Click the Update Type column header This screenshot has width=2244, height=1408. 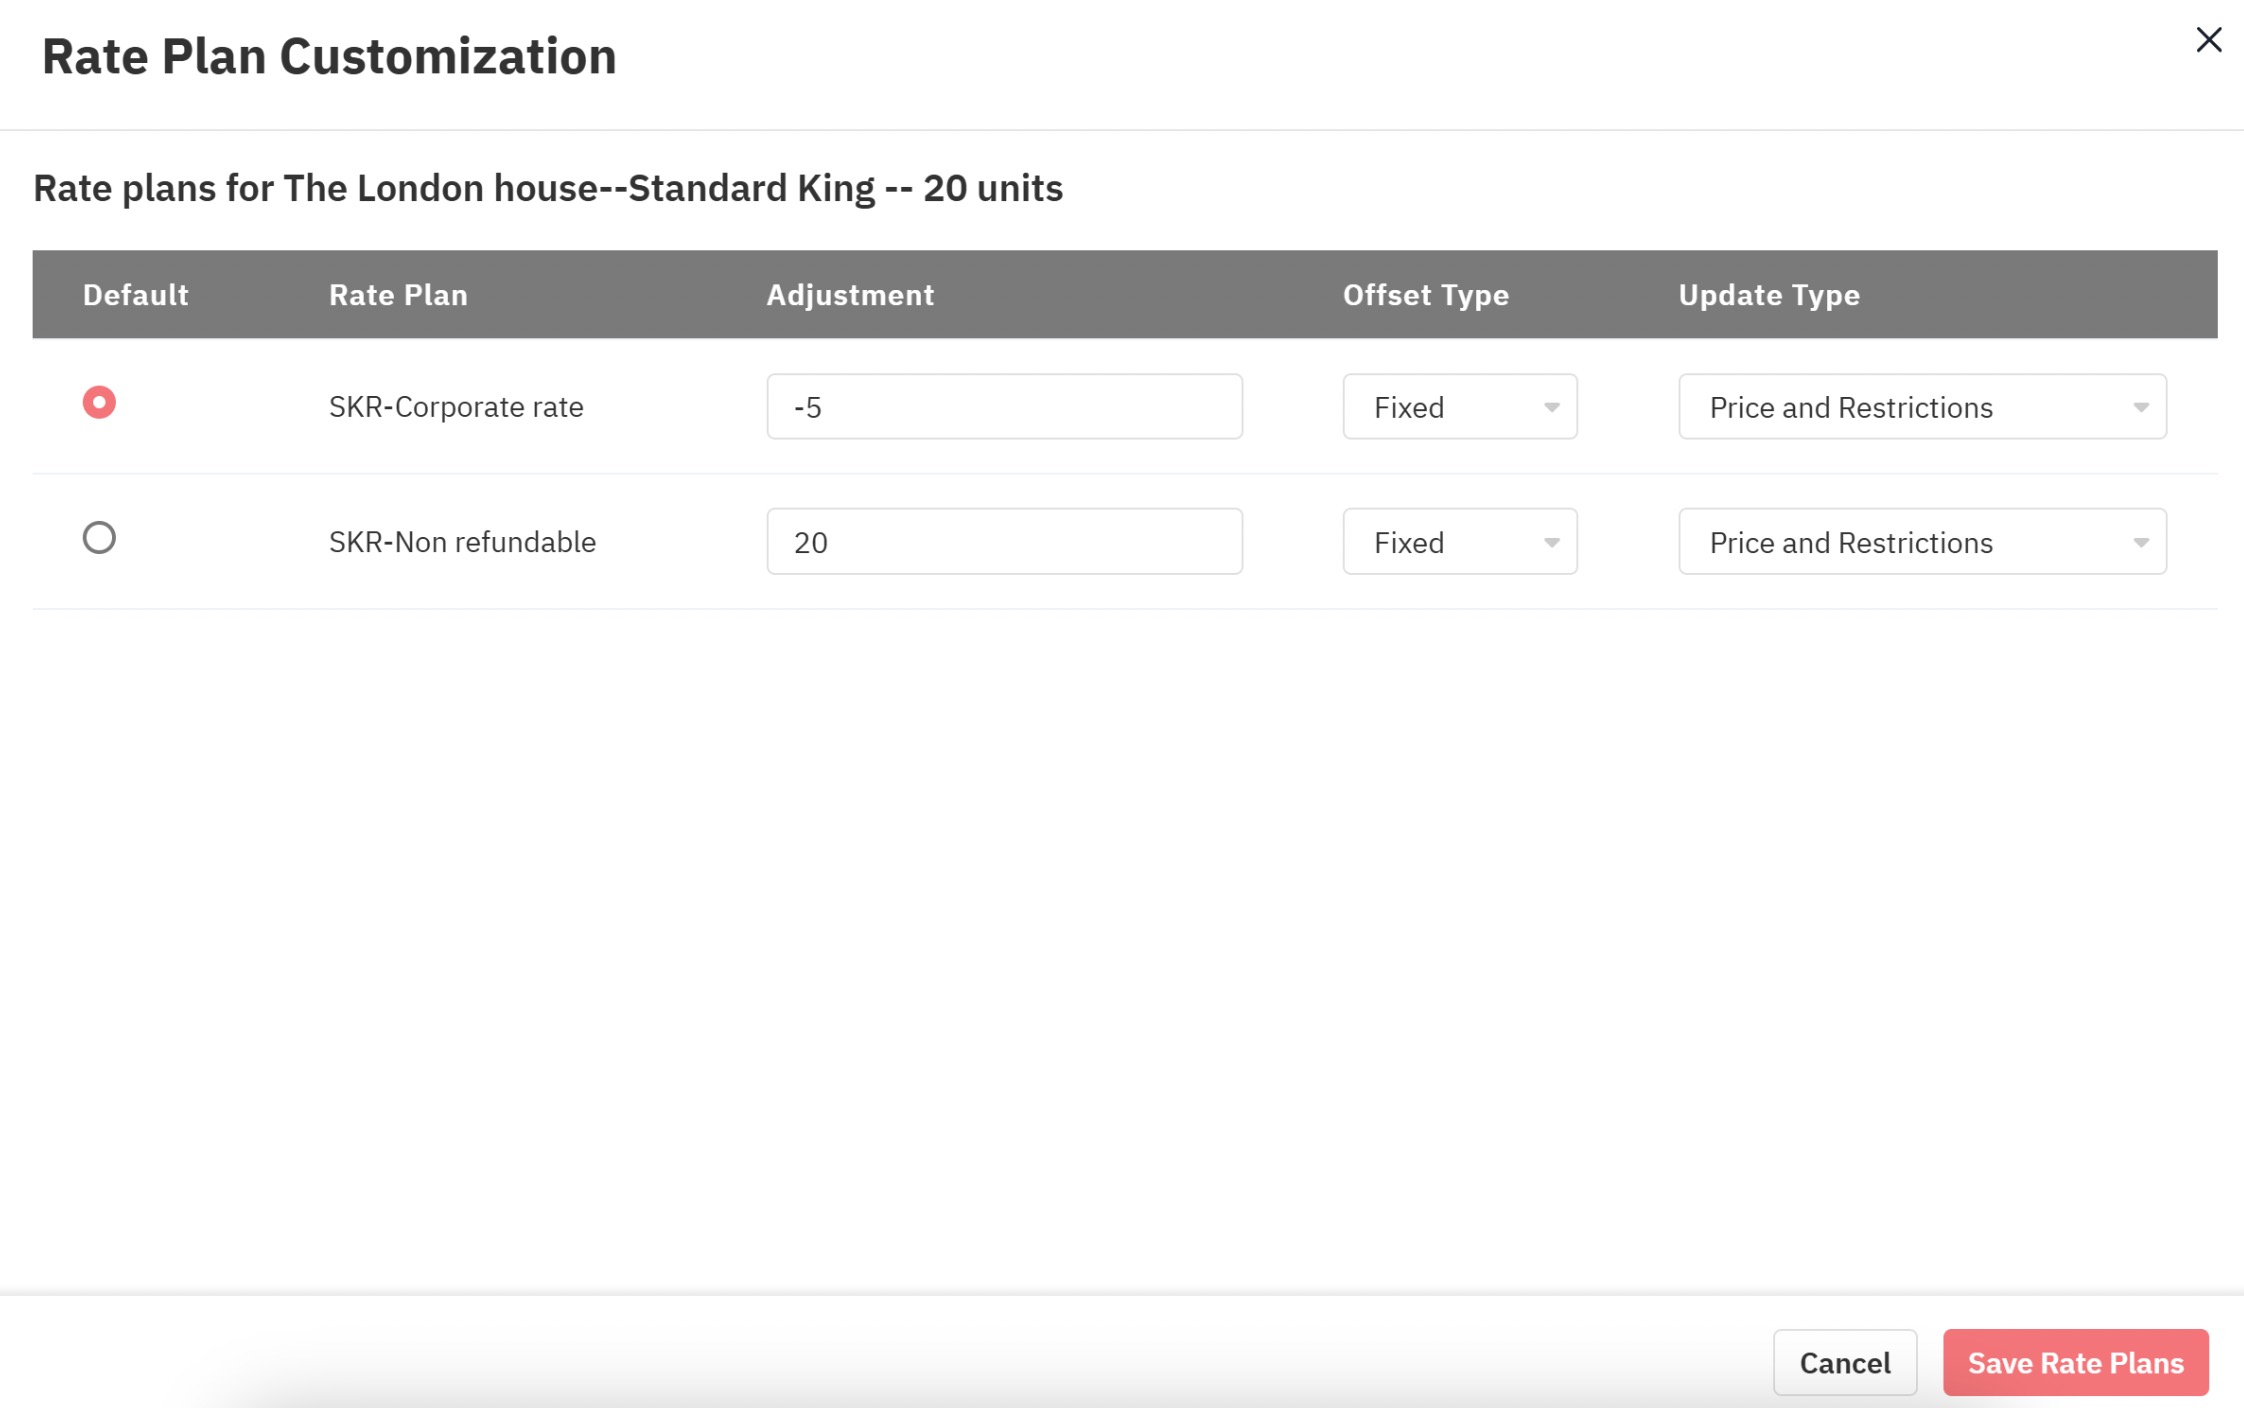point(1769,295)
